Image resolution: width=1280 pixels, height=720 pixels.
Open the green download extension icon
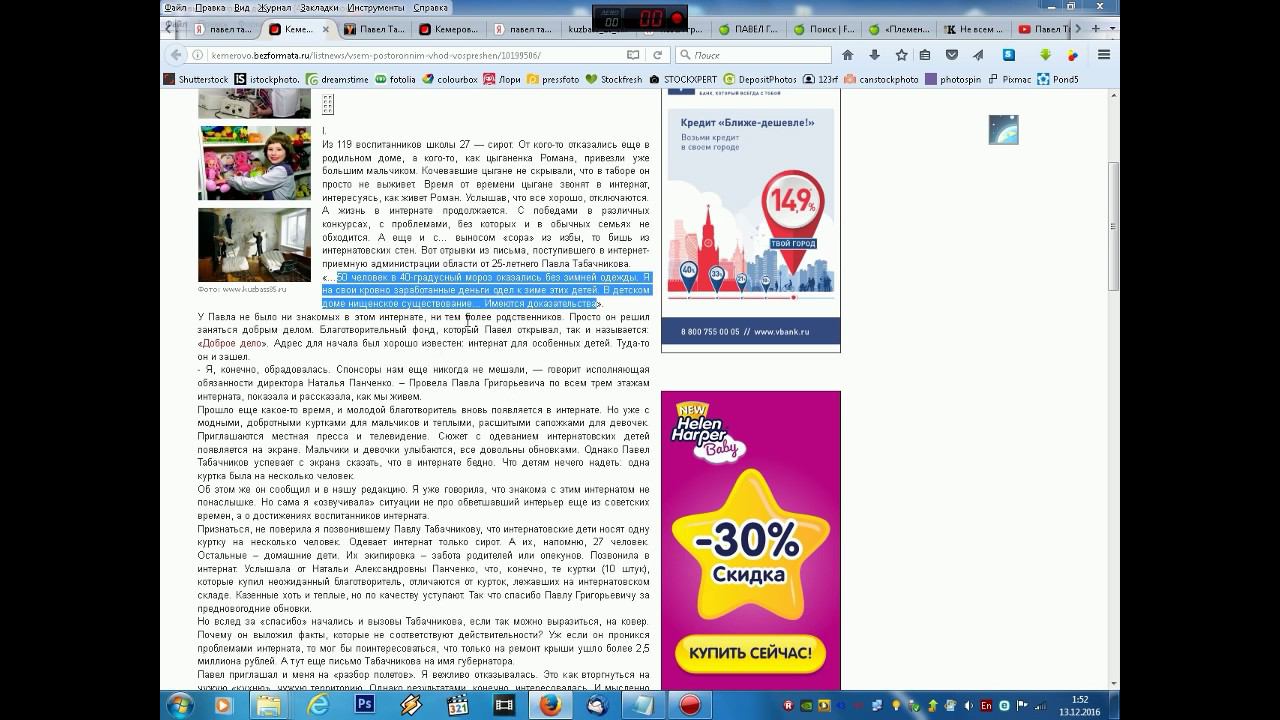(1045, 55)
